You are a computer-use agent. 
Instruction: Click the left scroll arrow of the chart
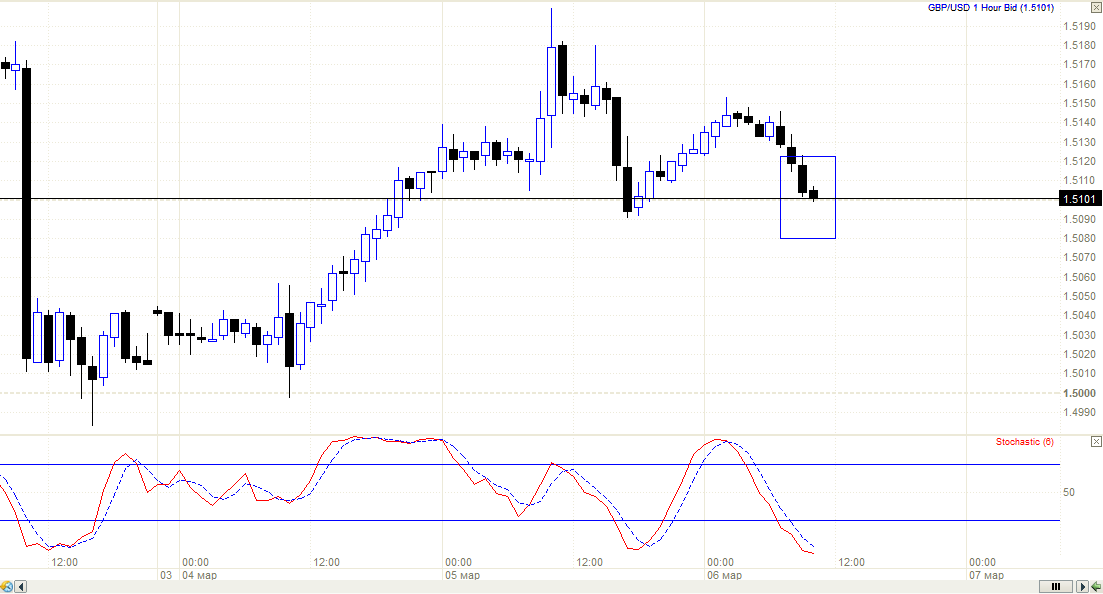coord(19,586)
